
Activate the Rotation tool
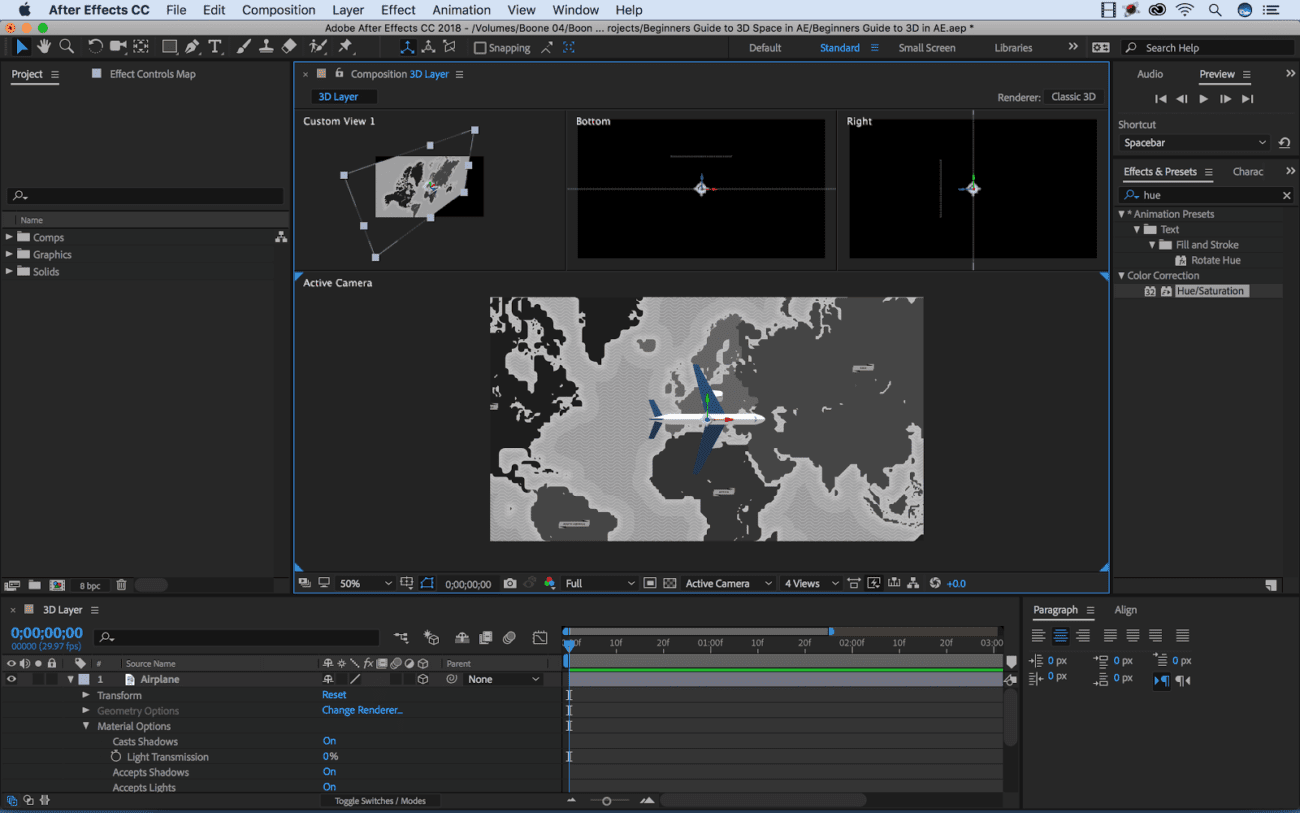94,46
